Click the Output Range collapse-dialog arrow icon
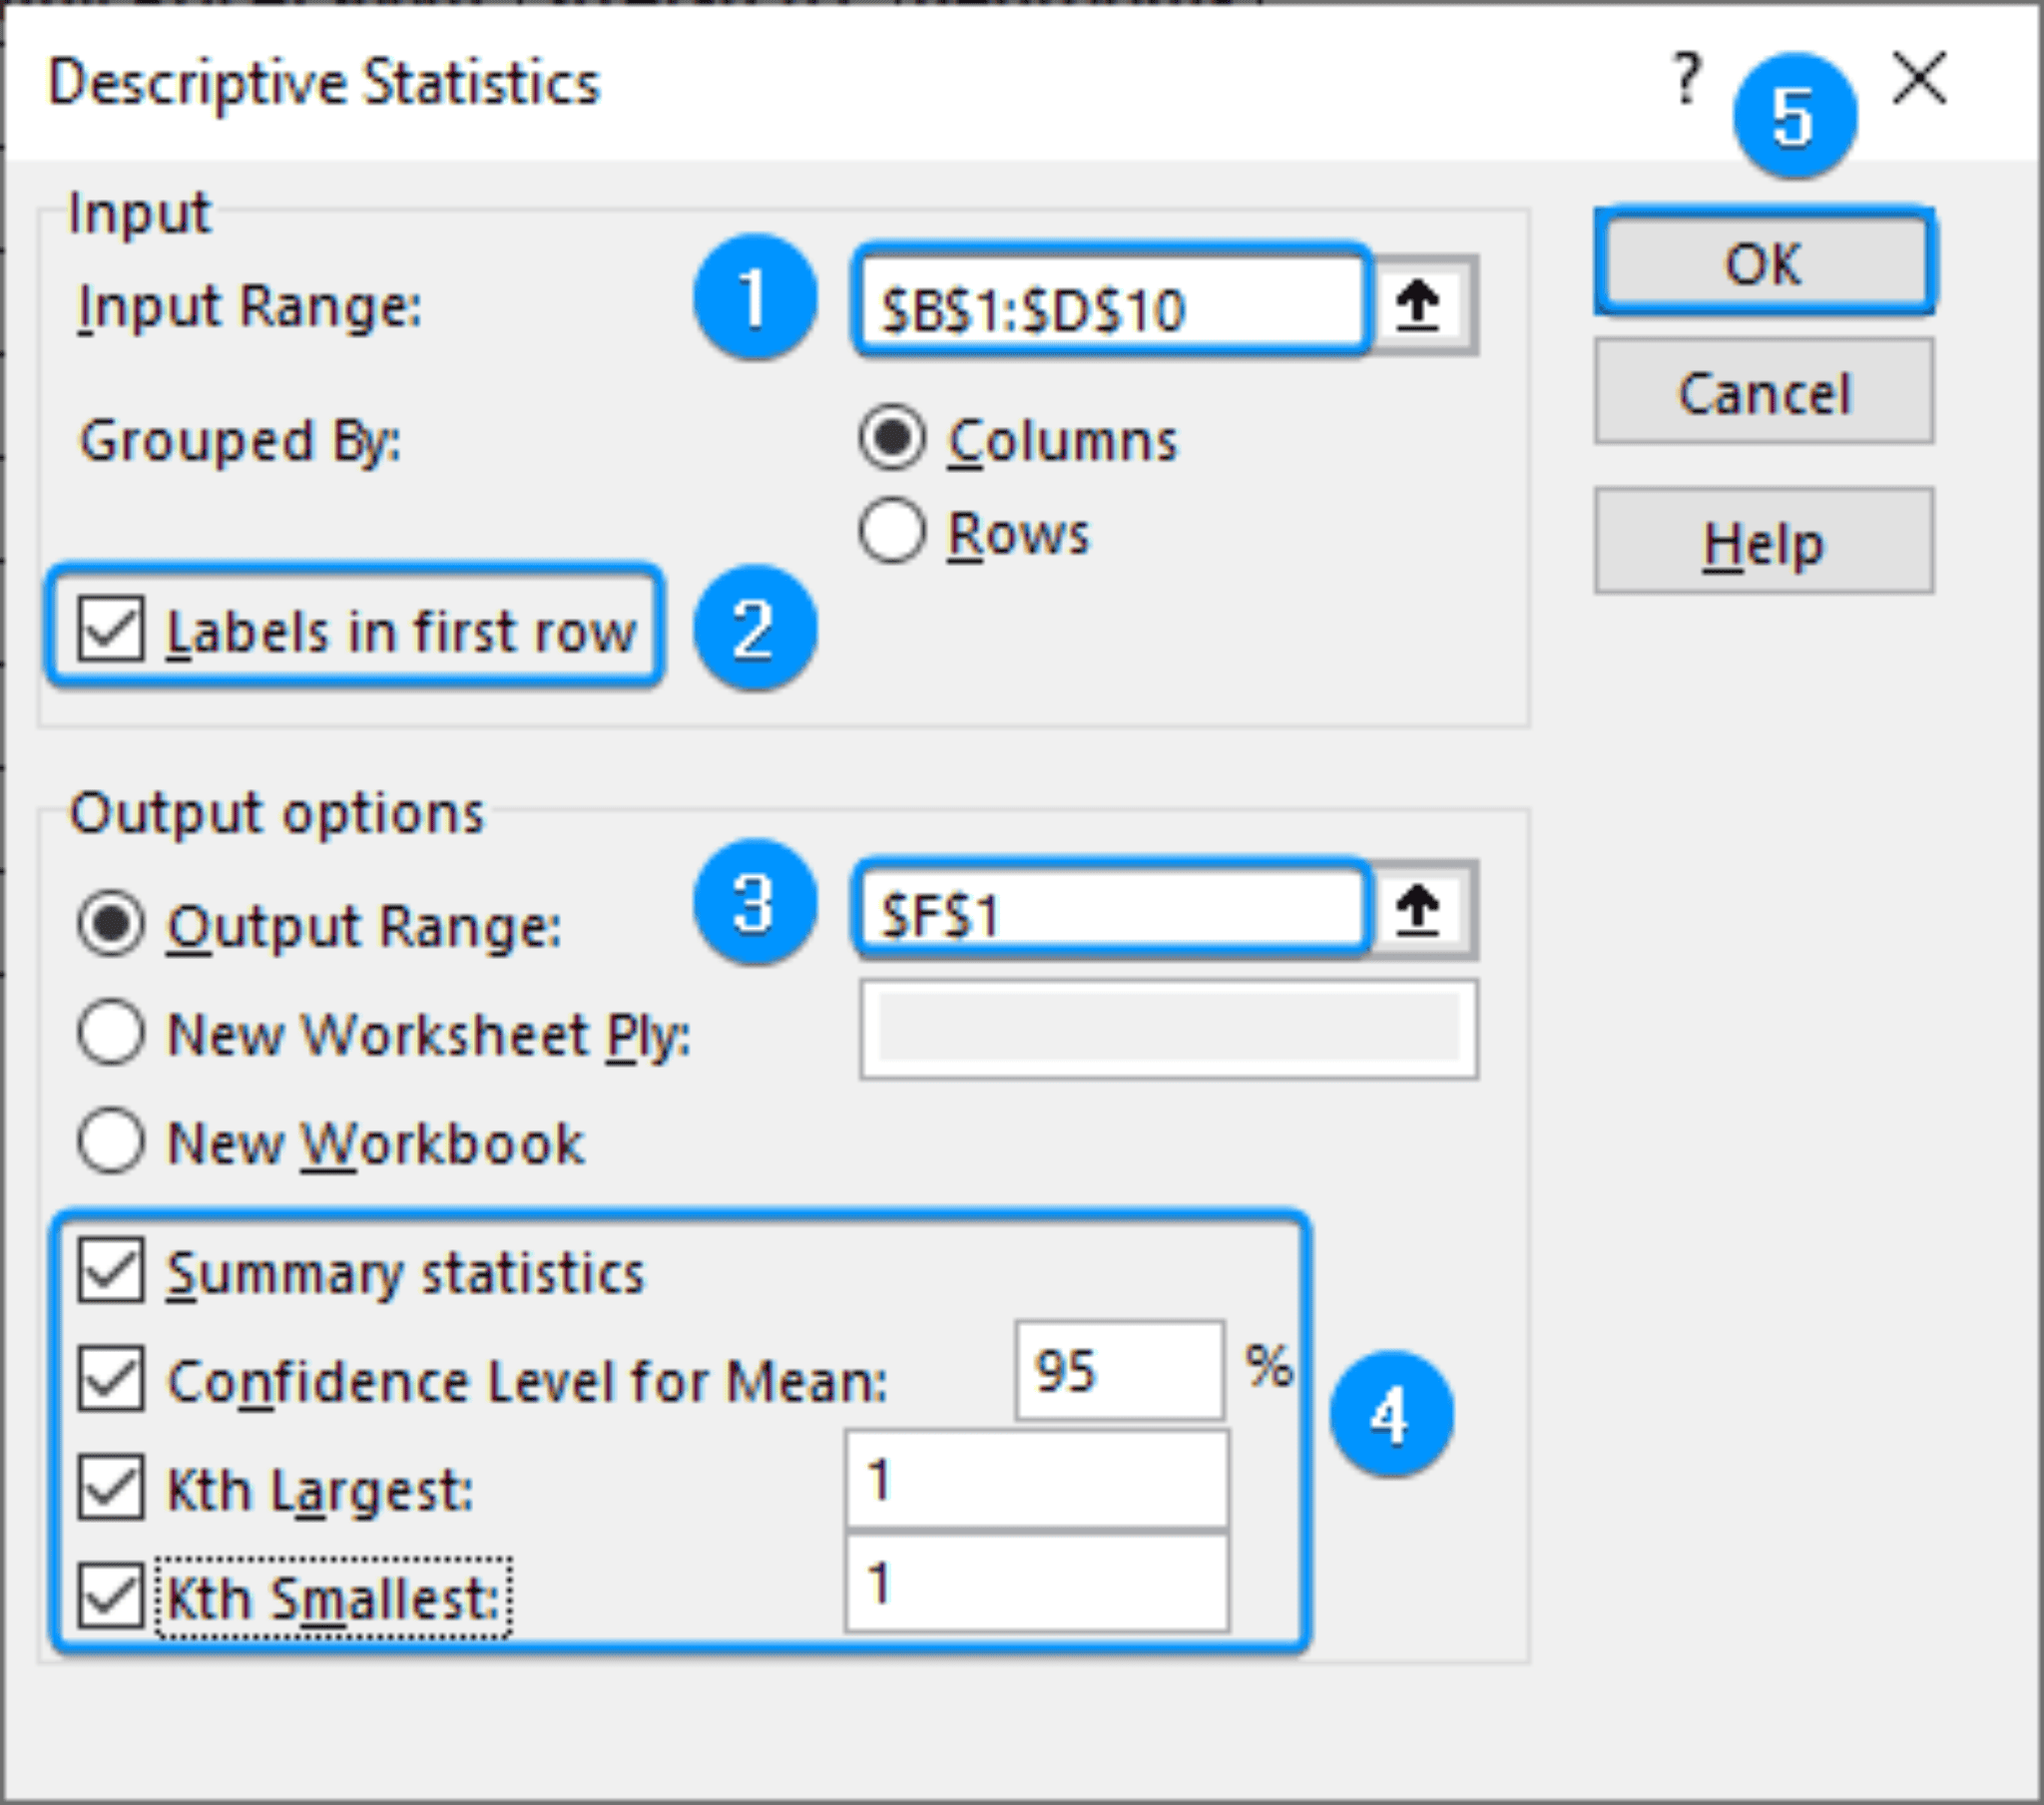 [x=1417, y=911]
